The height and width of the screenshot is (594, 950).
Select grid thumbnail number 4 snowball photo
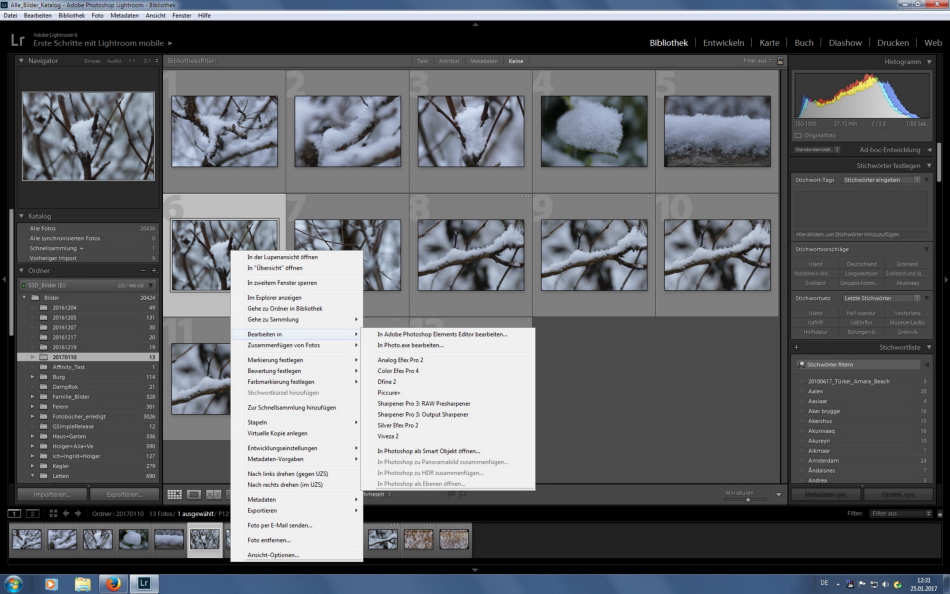click(x=594, y=131)
